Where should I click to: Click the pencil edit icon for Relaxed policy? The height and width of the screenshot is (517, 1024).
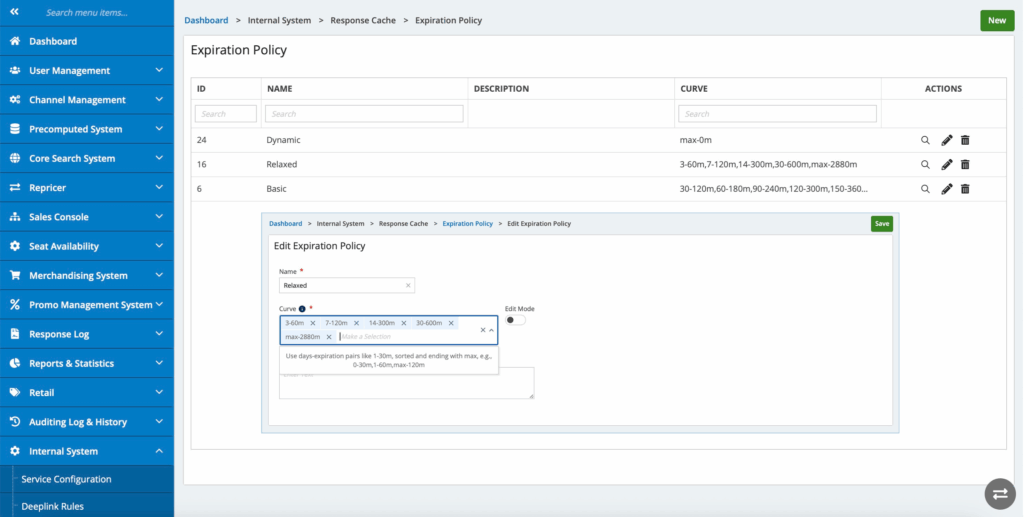(x=947, y=164)
